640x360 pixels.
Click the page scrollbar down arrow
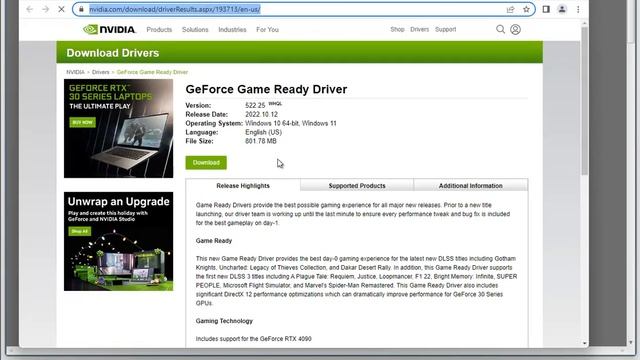pyautogui.click(x=584, y=344)
